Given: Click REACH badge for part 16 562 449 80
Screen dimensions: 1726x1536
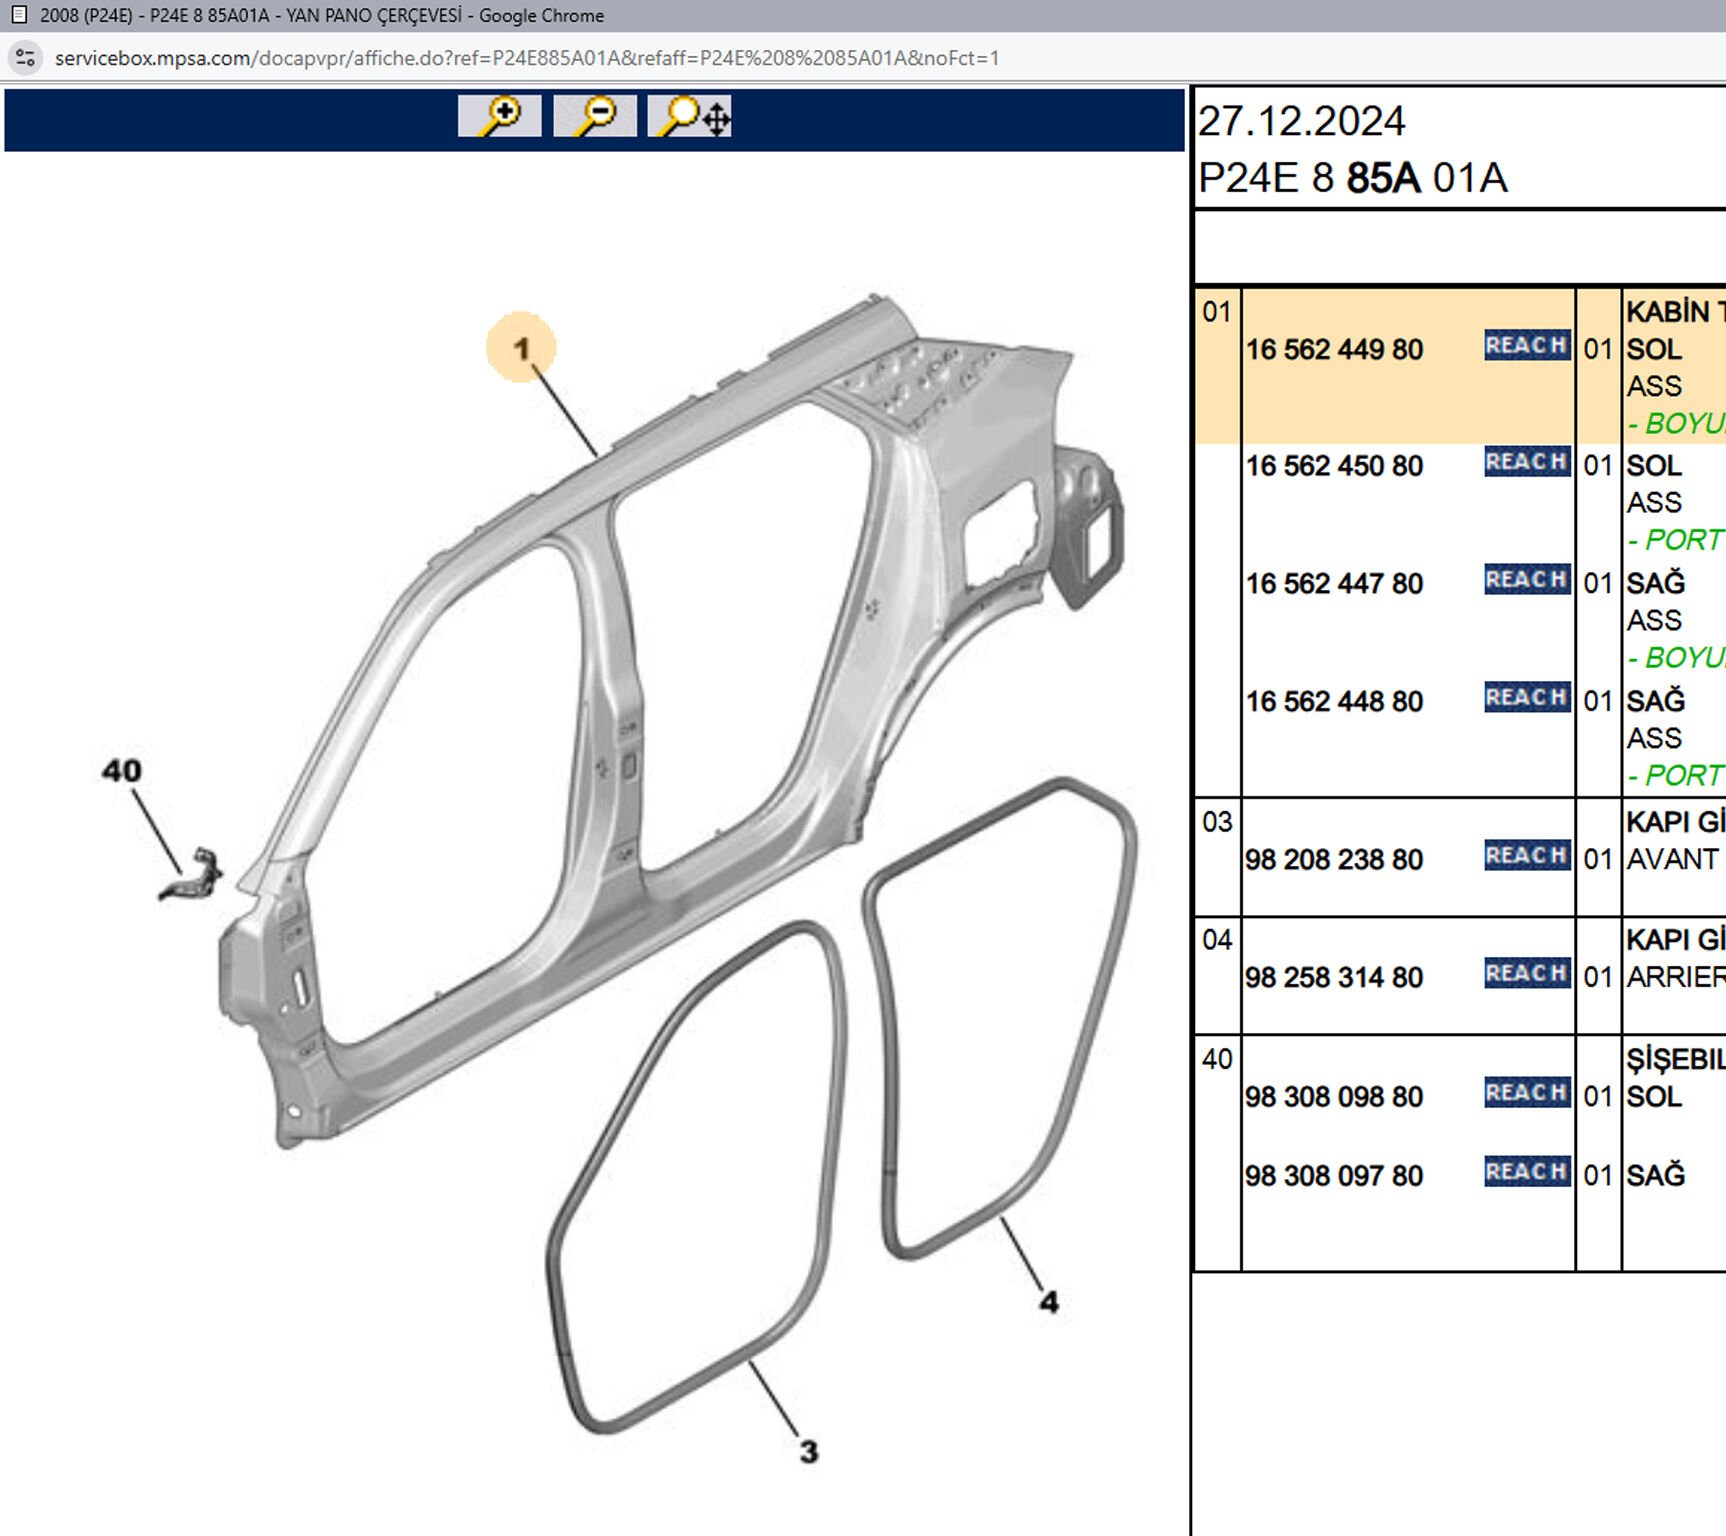Looking at the screenshot, I should pos(1526,345).
